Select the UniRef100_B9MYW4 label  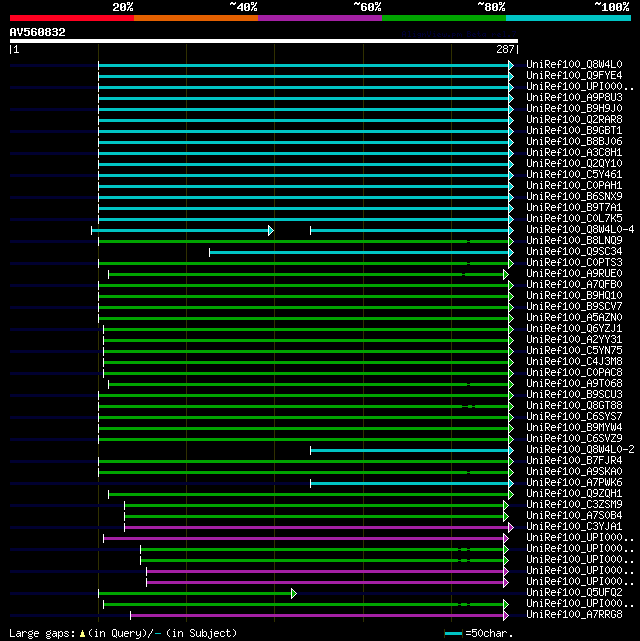[x=574, y=428]
